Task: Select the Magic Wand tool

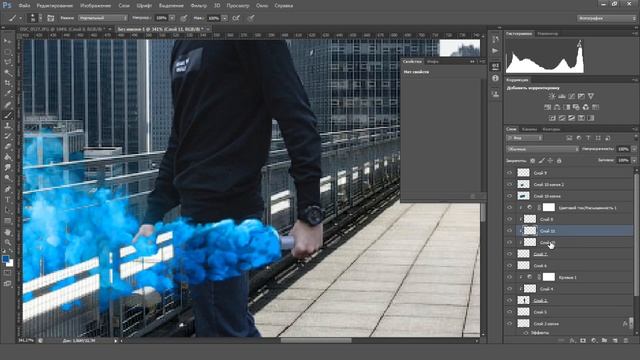Action: coord(8,73)
